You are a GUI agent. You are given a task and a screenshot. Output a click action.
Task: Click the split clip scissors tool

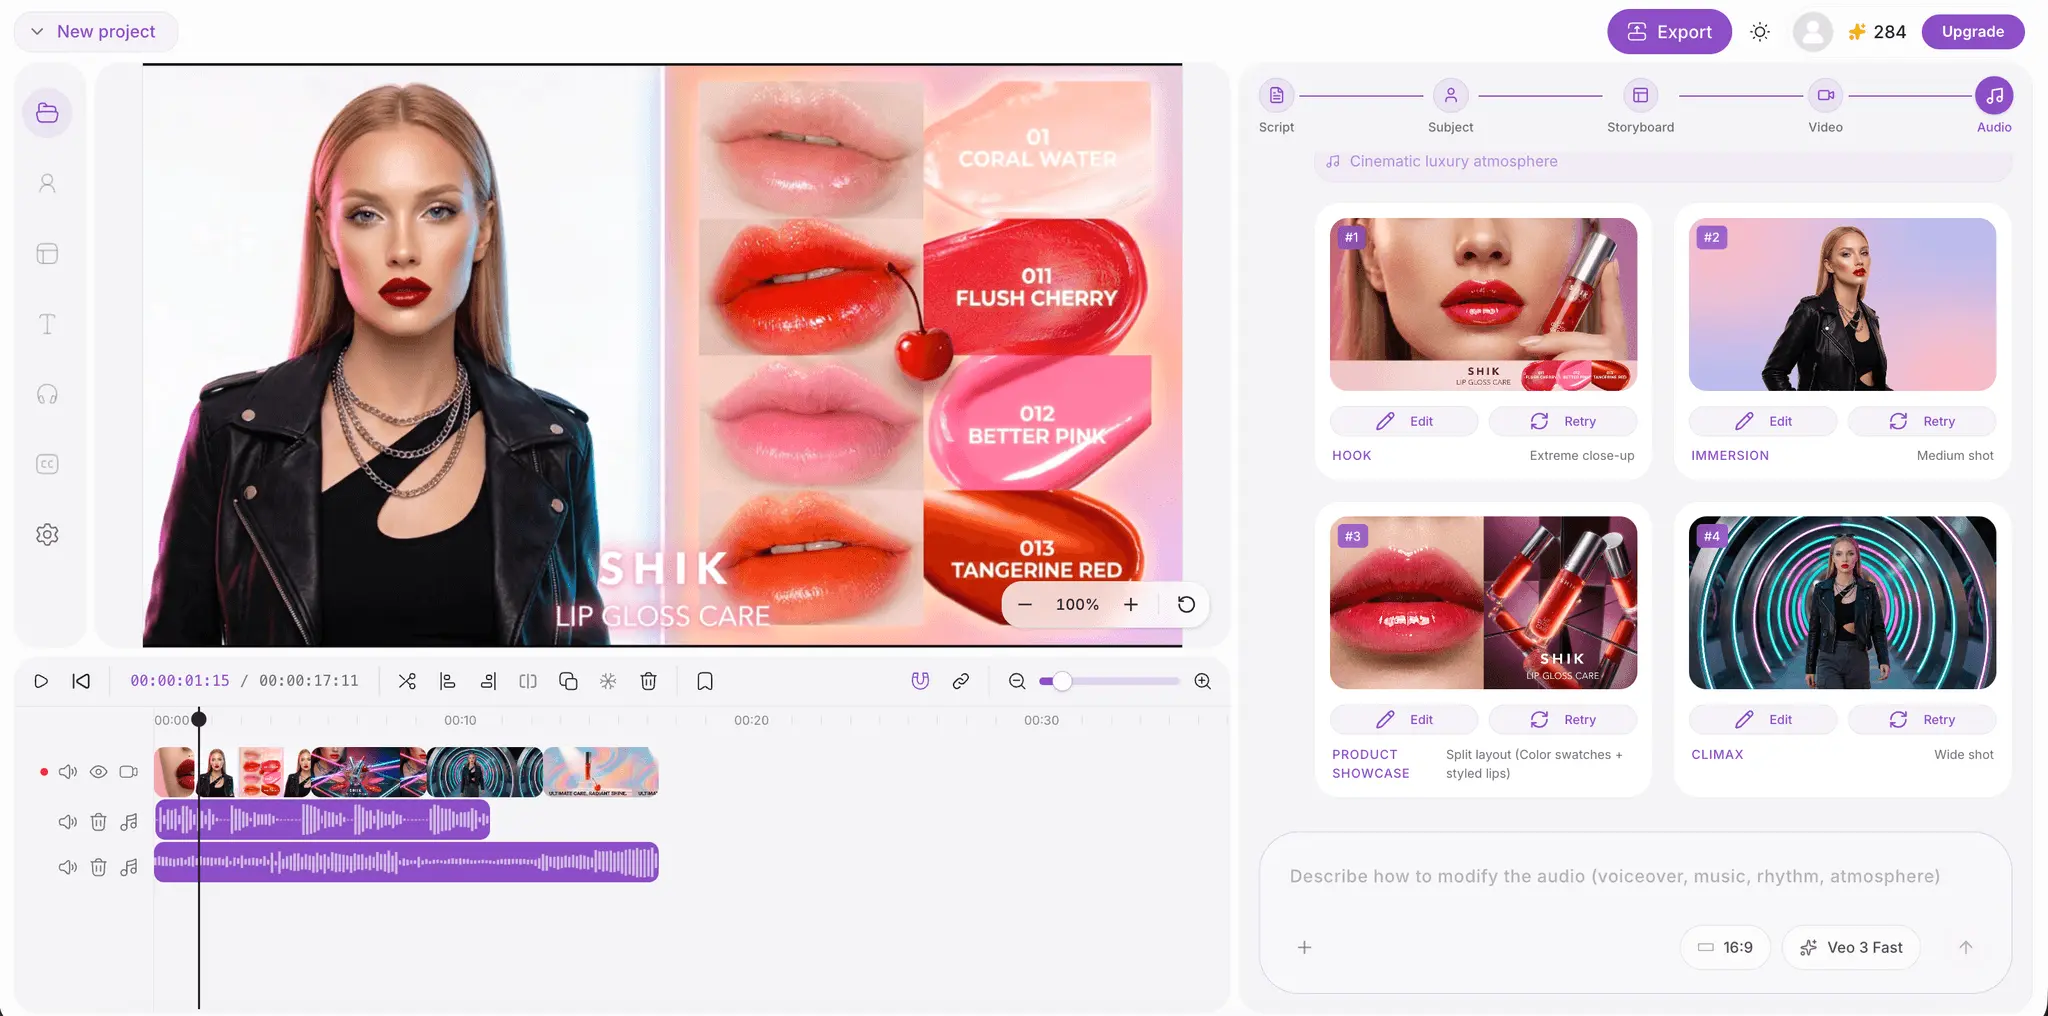407,681
